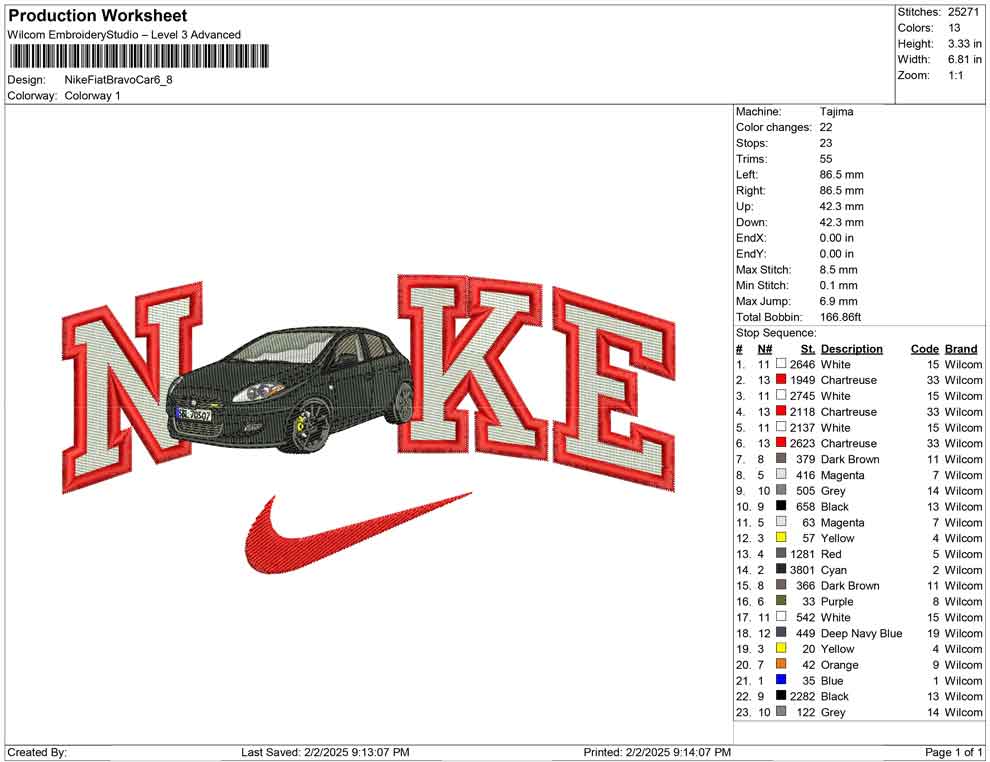Screen dimensions: 990x762
Task: Click the embroidered letter N
Action: pos(133,386)
